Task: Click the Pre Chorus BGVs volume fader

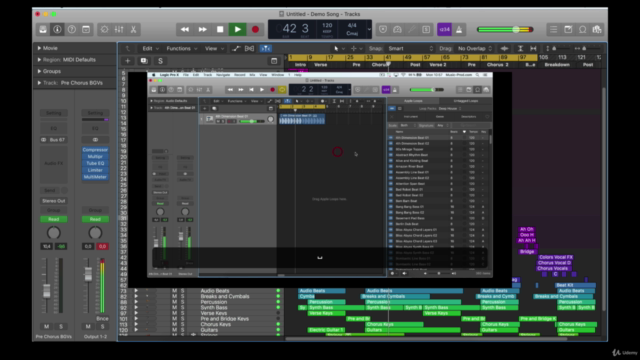Action: 47,291
